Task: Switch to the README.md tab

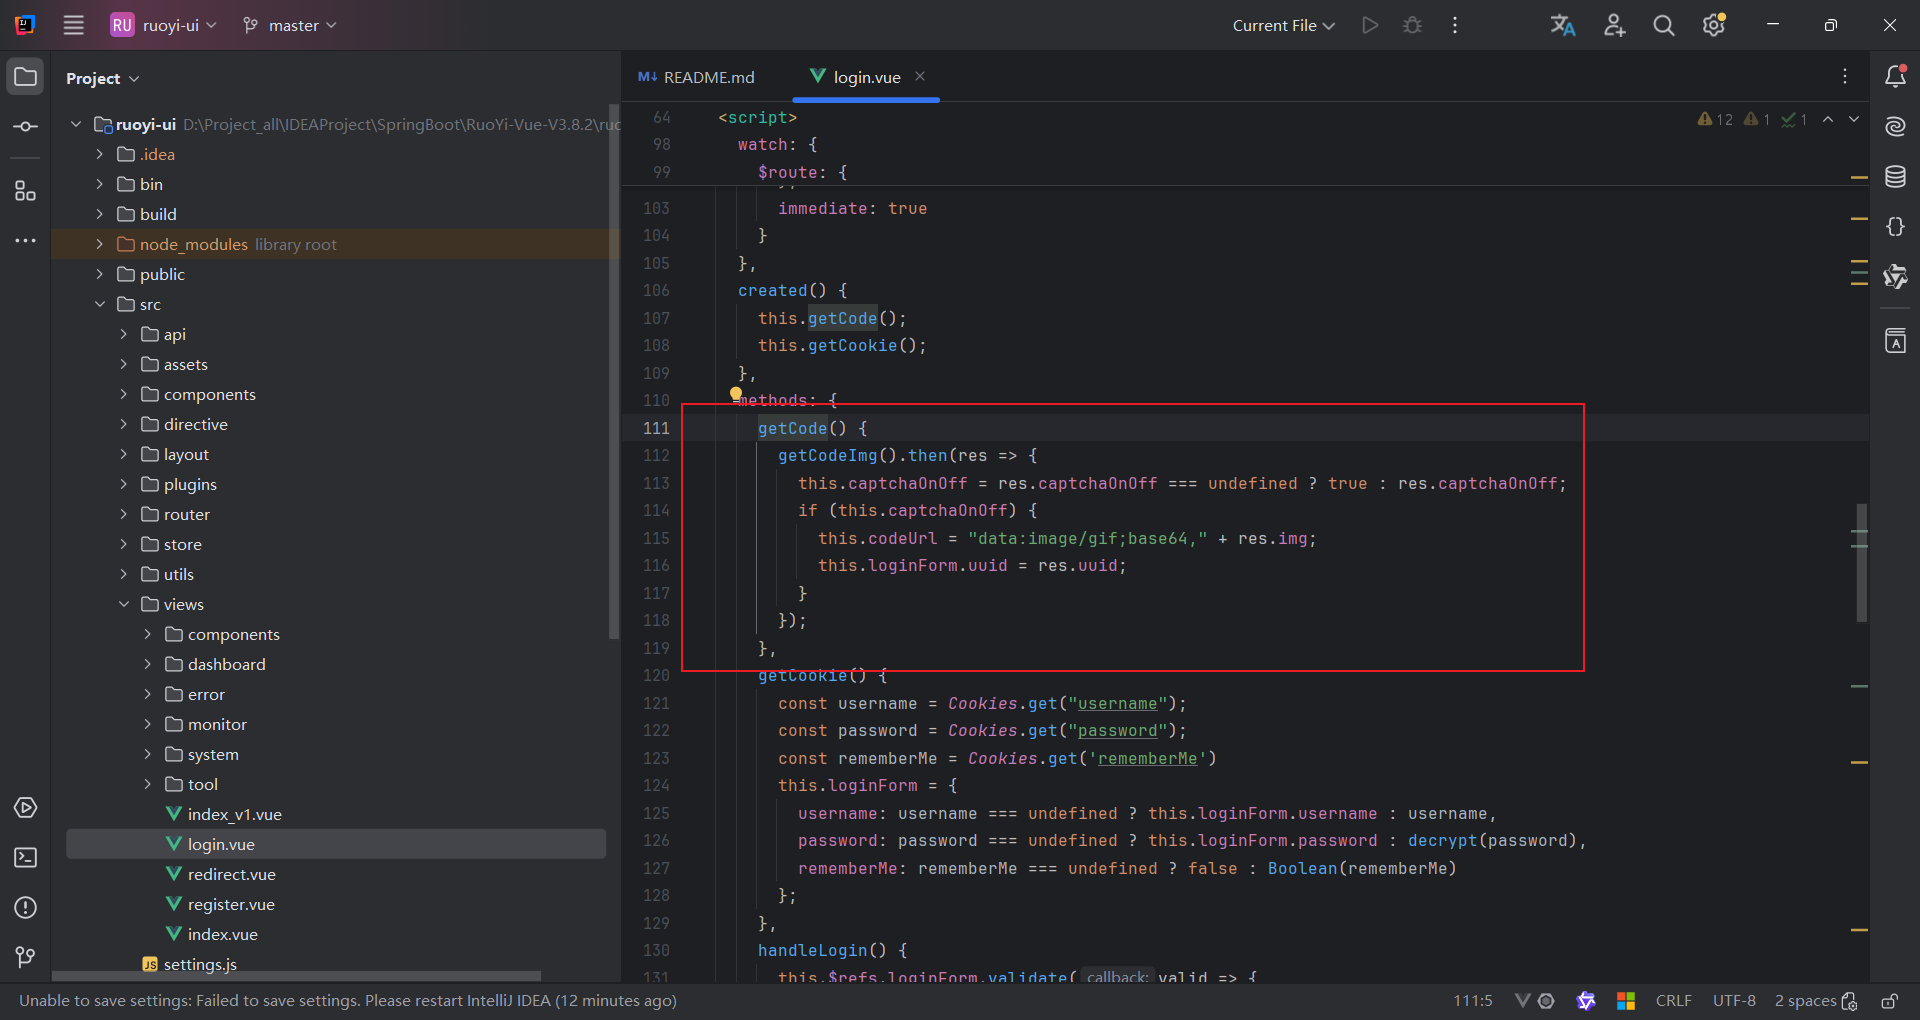Action: 698,77
